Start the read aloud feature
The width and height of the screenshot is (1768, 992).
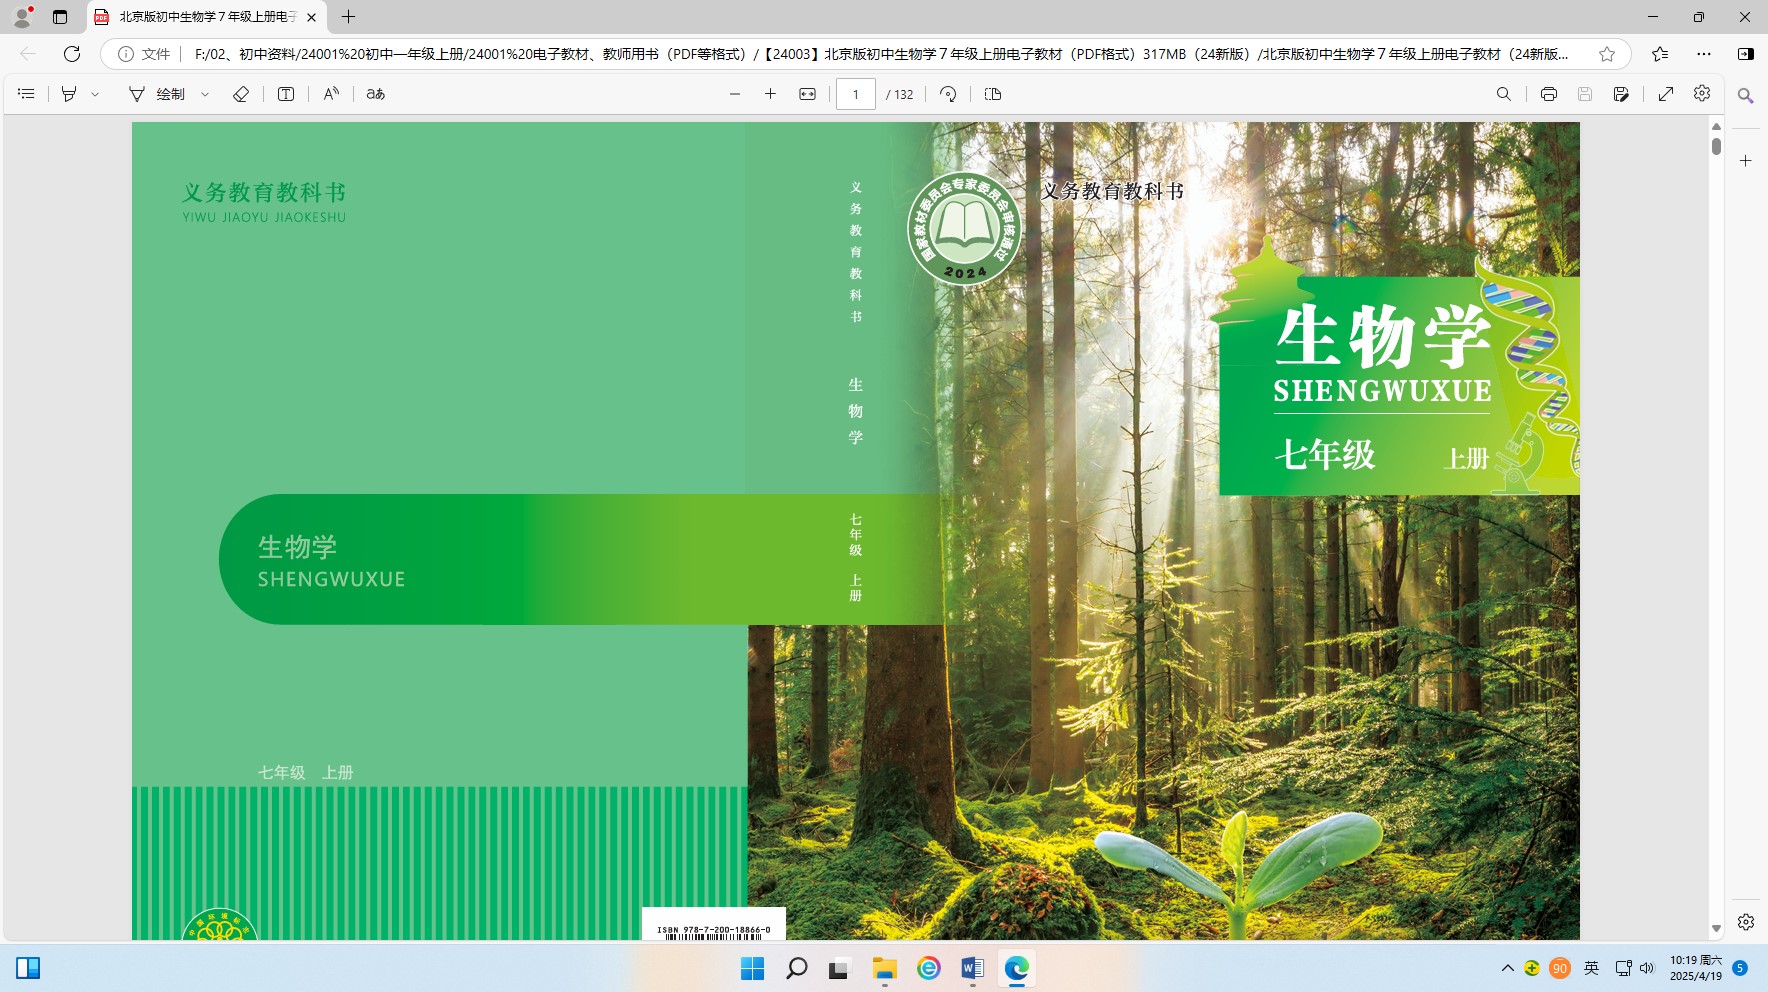tap(331, 94)
